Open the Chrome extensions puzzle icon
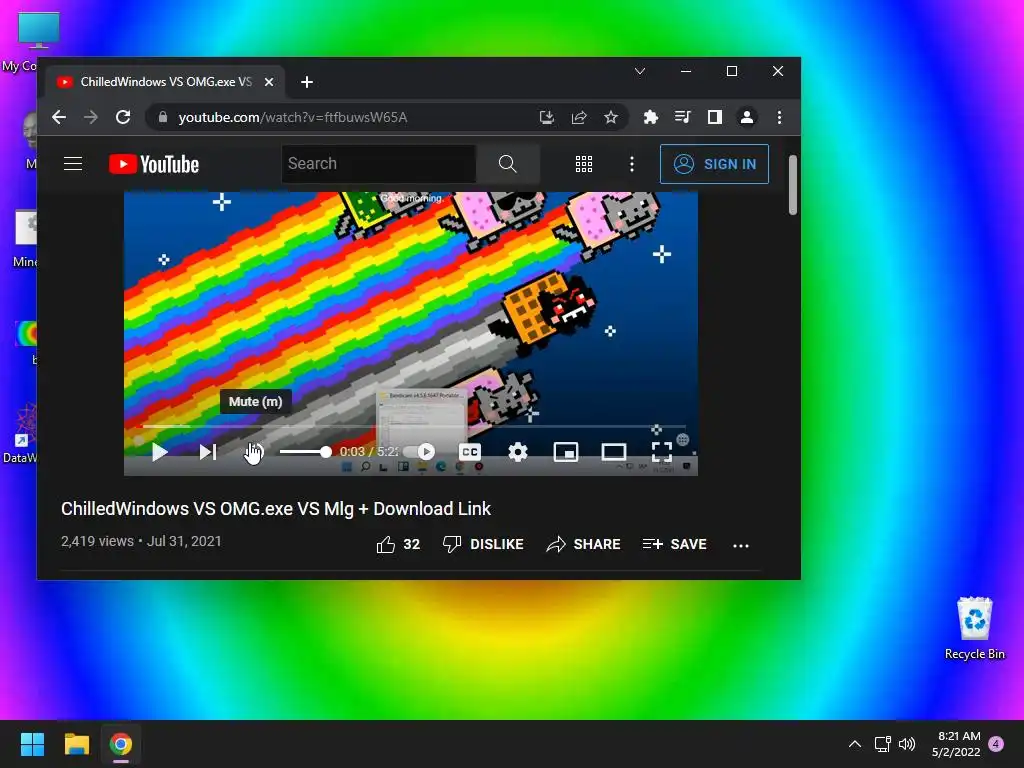Screen dimensions: 1024x768 tap(650, 117)
